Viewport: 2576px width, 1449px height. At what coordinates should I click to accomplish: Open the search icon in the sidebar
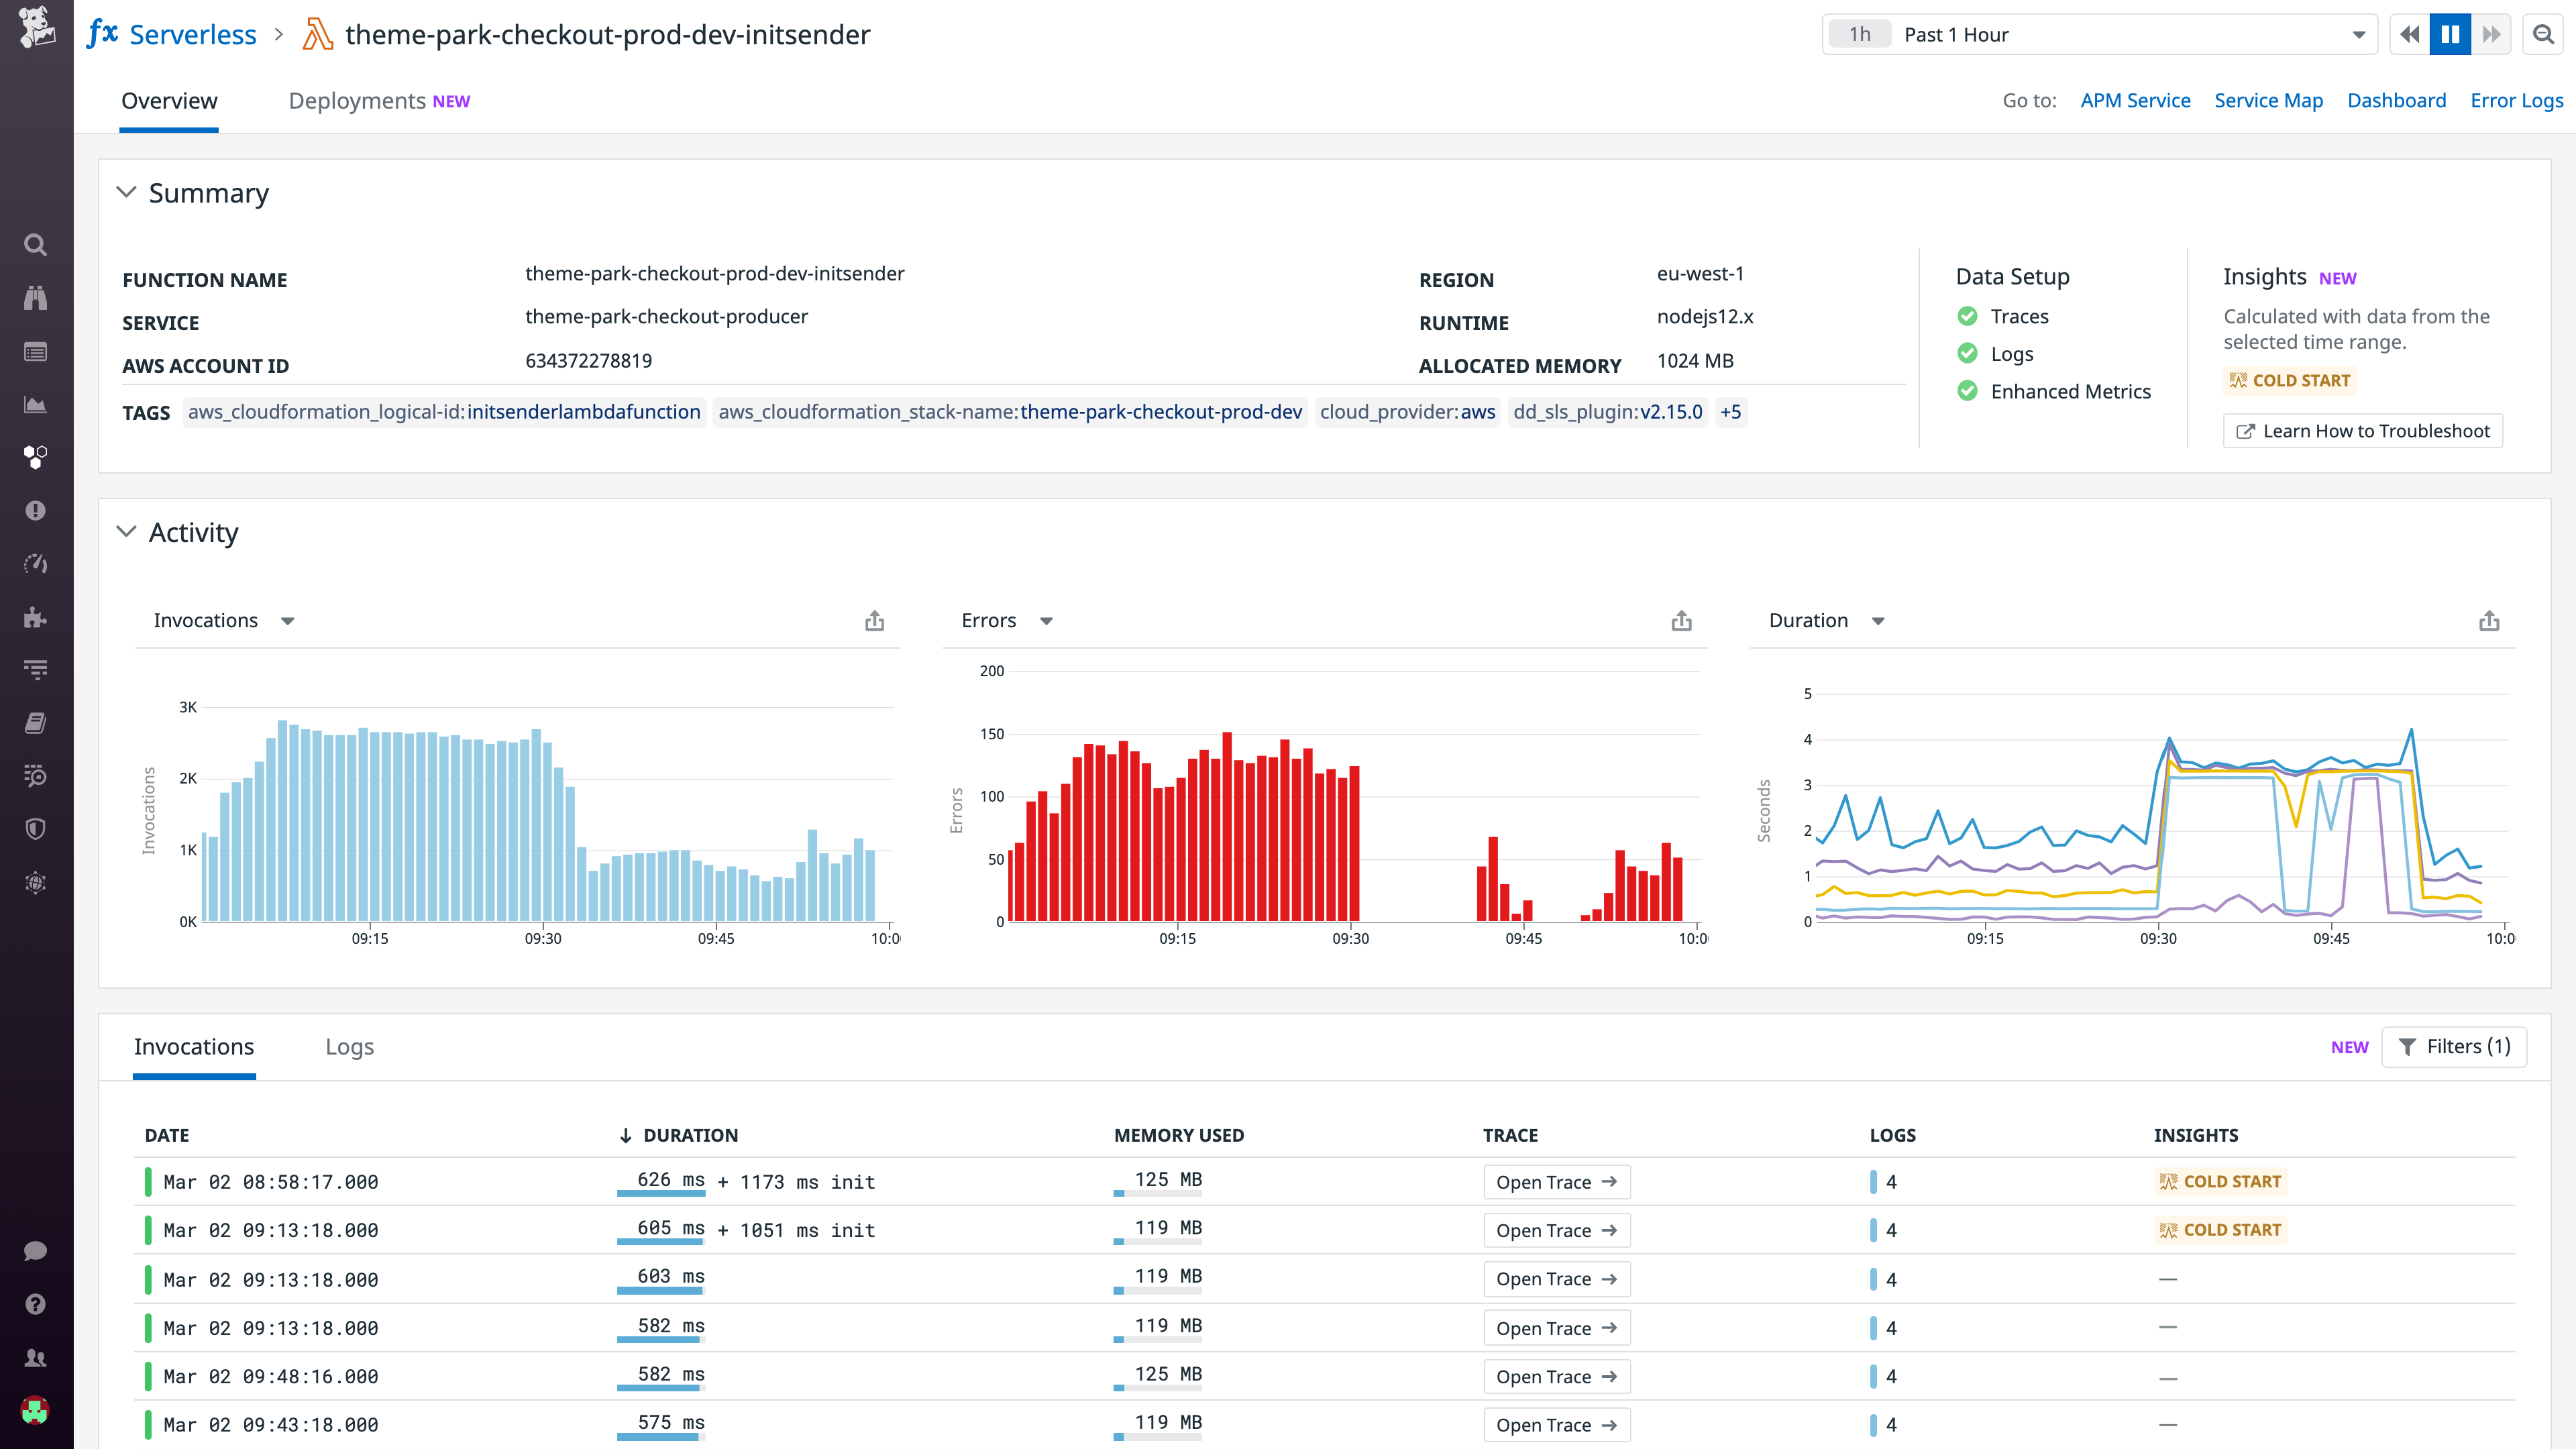[x=35, y=244]
